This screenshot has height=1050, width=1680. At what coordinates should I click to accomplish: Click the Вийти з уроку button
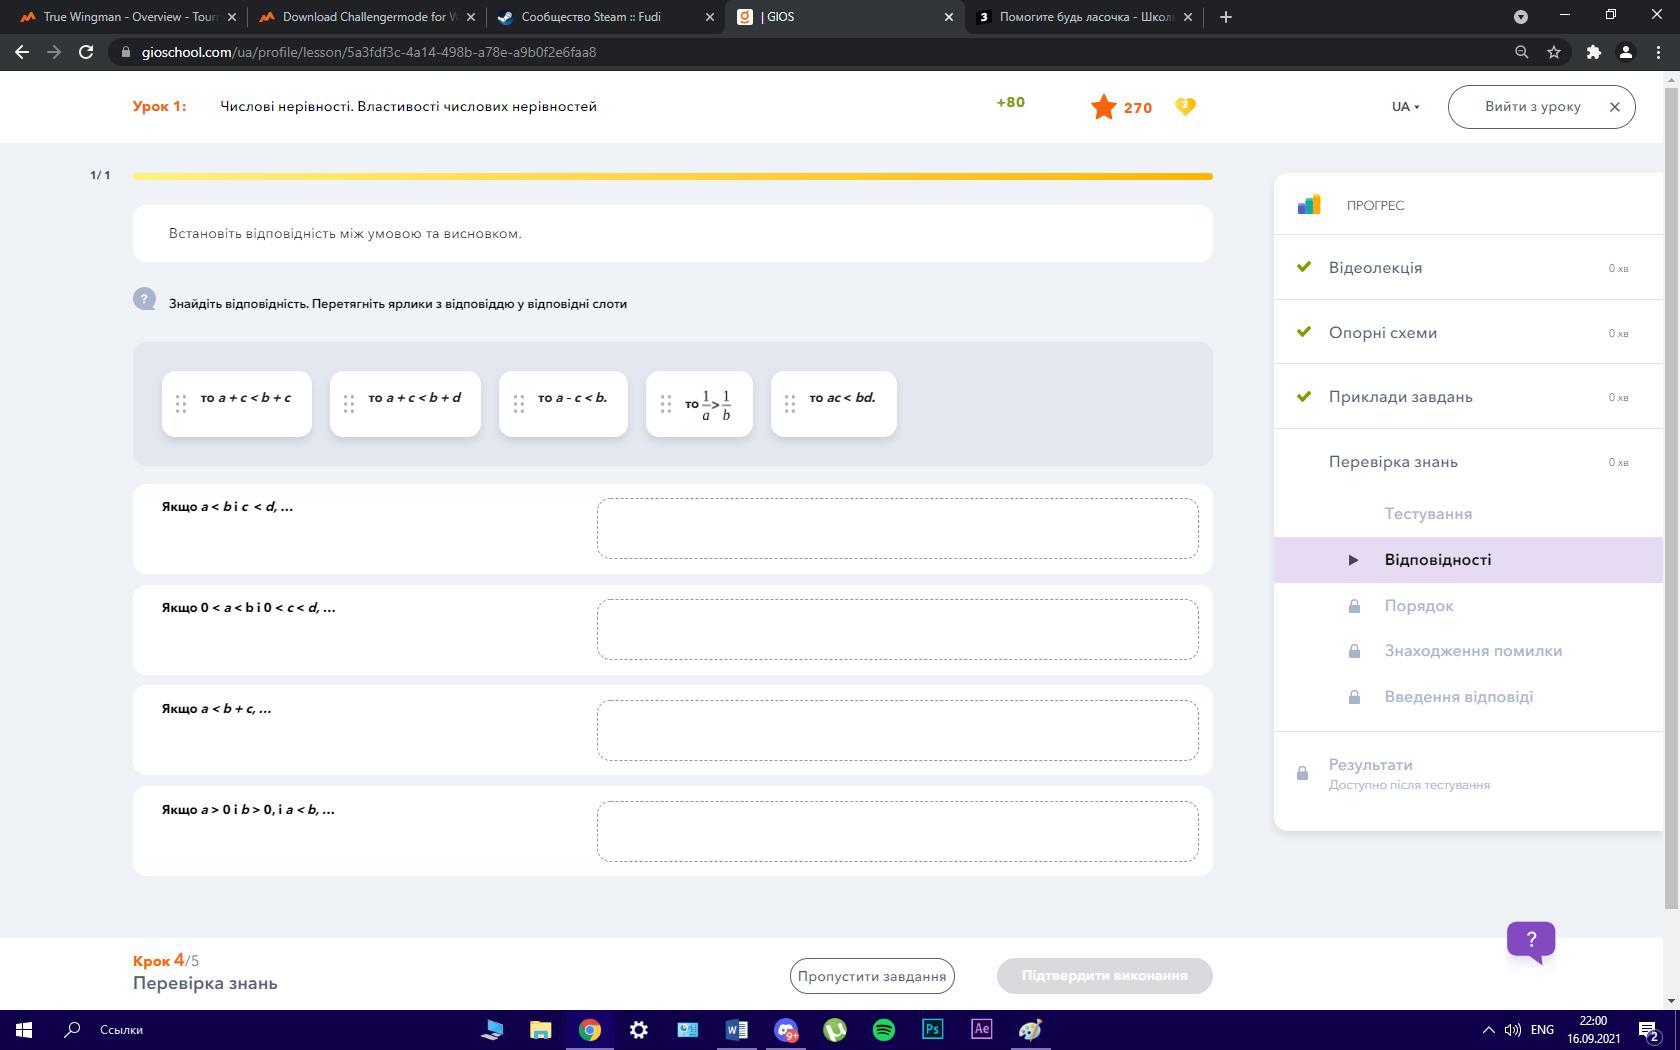tap(1541, 107)
